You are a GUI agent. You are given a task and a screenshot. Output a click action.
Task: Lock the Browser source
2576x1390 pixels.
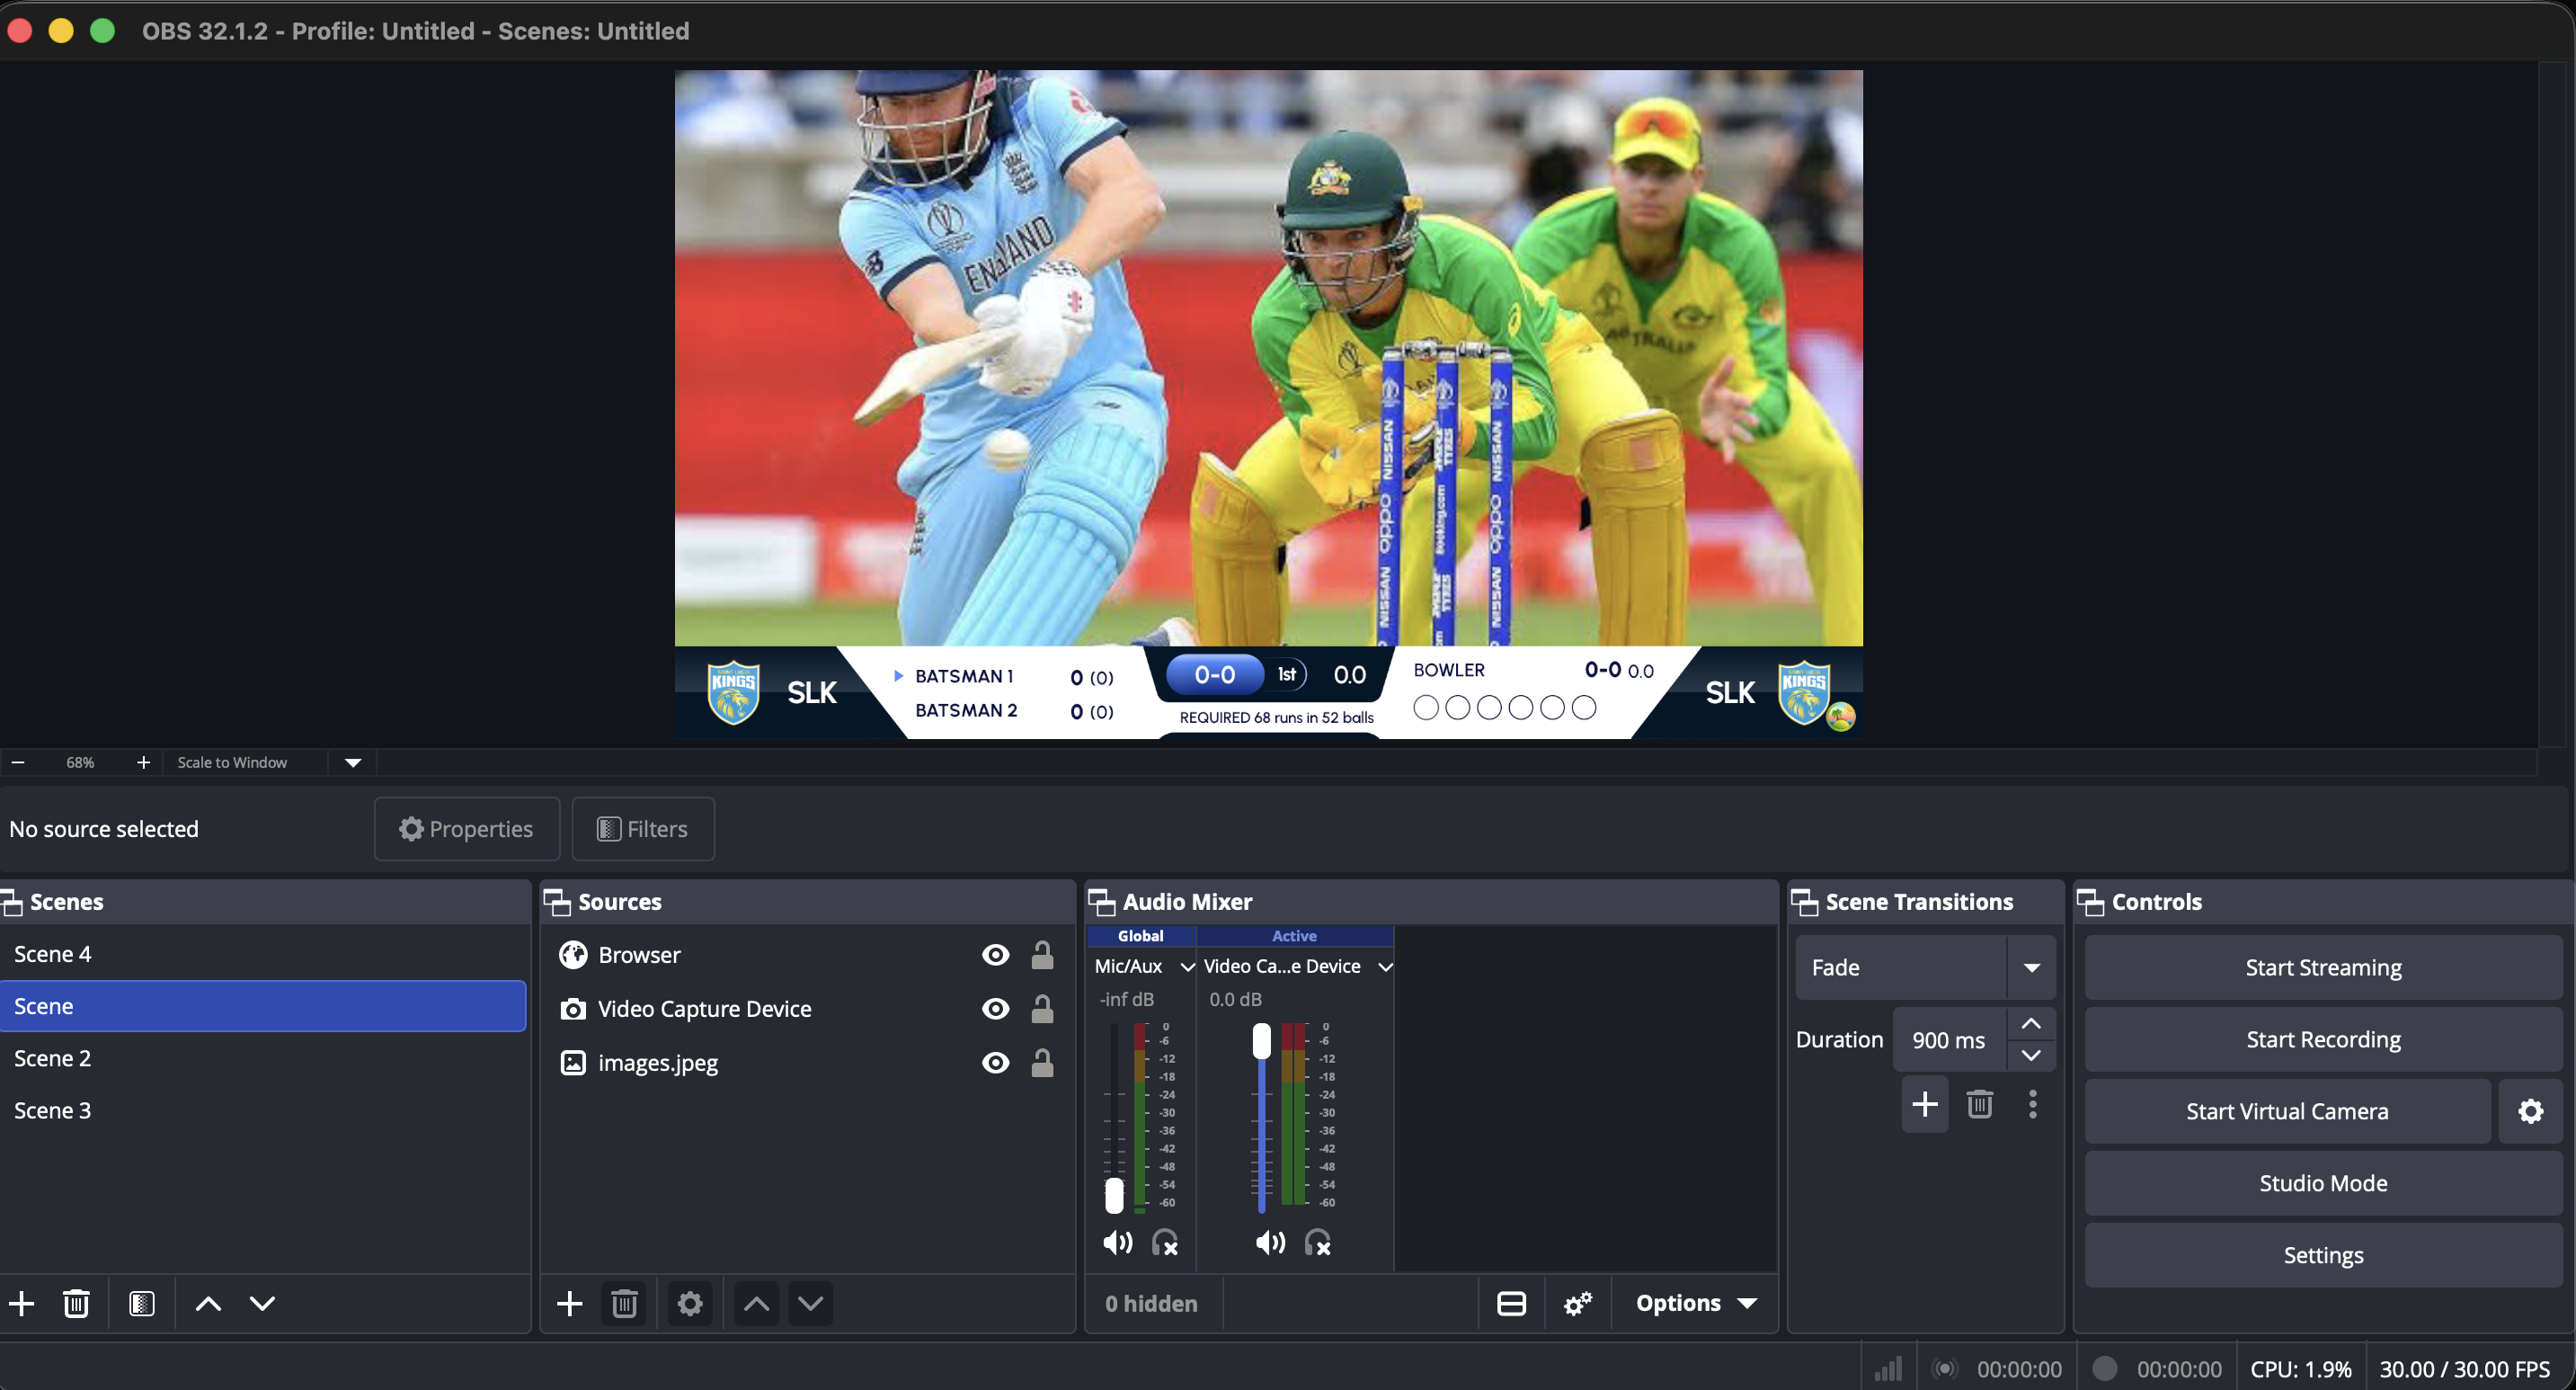1042,955
